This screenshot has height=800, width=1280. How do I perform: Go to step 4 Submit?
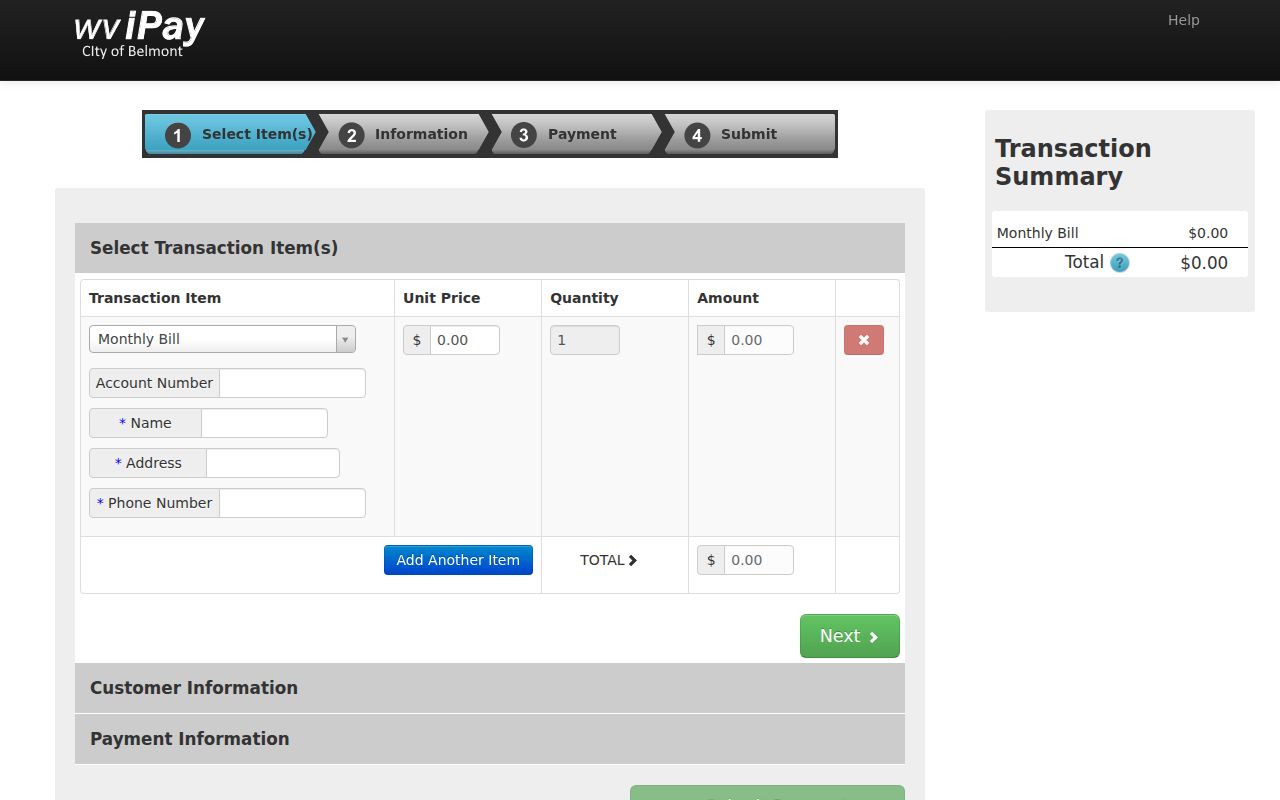(750, 134)
